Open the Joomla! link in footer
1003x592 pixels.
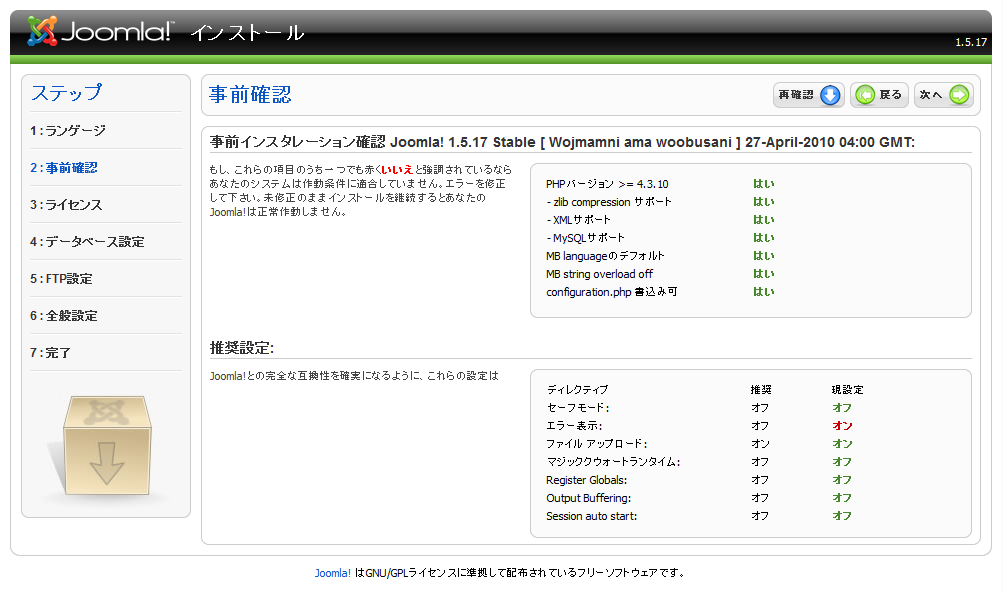(333, 573)
